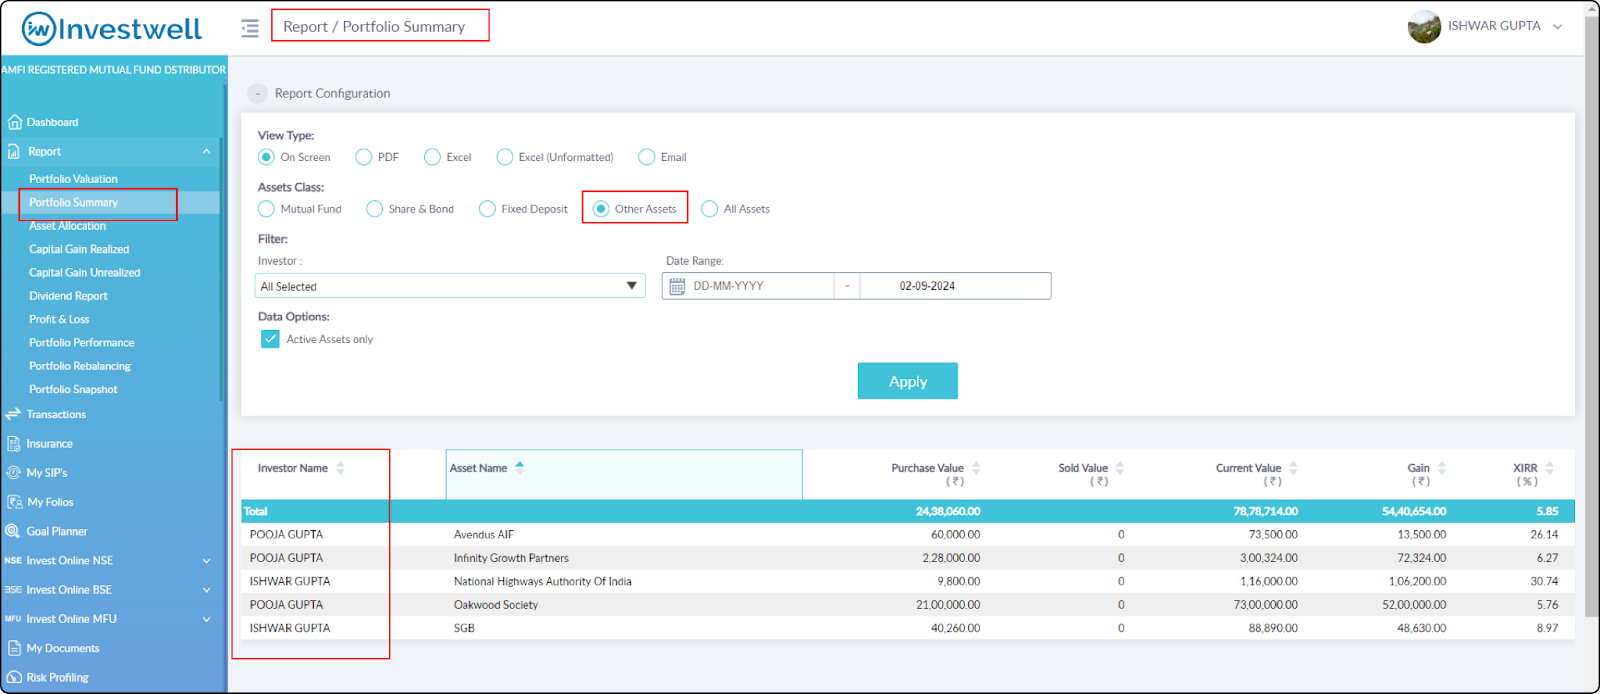Click the My Documents icon
1600x694 pixels.
click(x=15, y=648)
